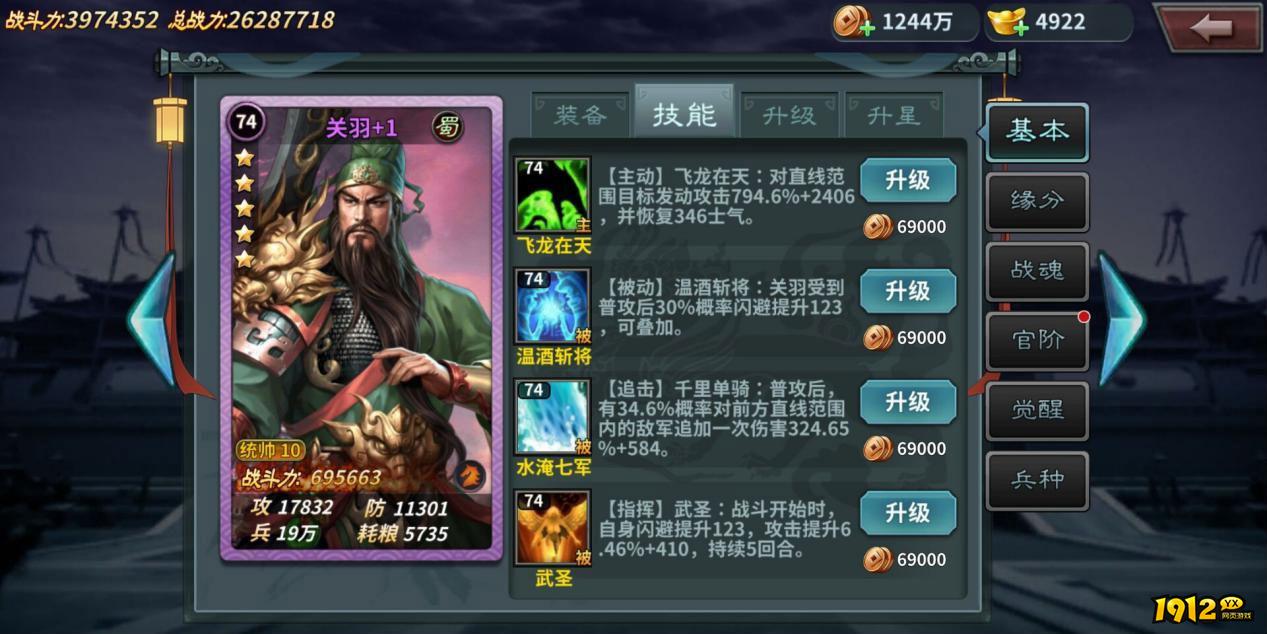Select the 水淹七军 skill icon
This screenshot has width=1267, height=634.
(553, 417)
